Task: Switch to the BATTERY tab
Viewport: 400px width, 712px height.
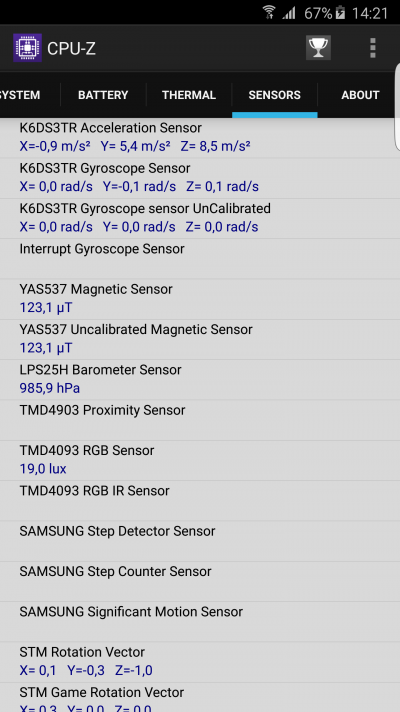Action: tap(103, 95)
